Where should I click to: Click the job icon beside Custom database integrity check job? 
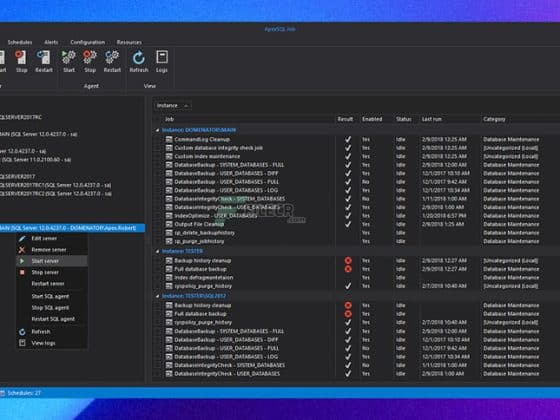(x=169, y=148)
